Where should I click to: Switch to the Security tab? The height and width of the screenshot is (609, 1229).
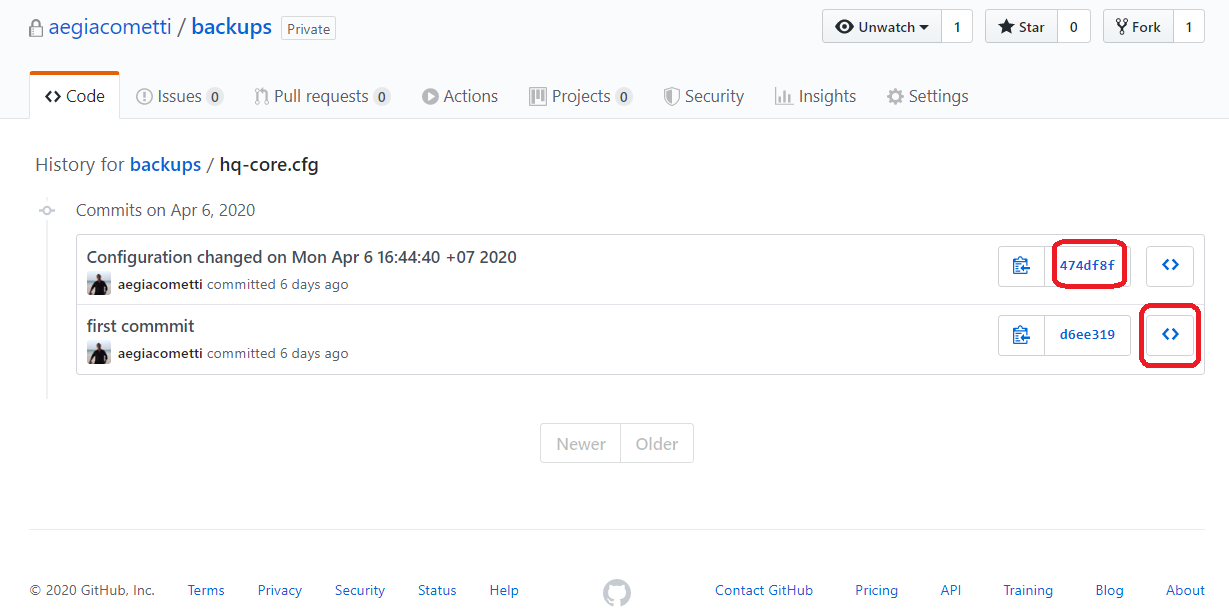704,96
